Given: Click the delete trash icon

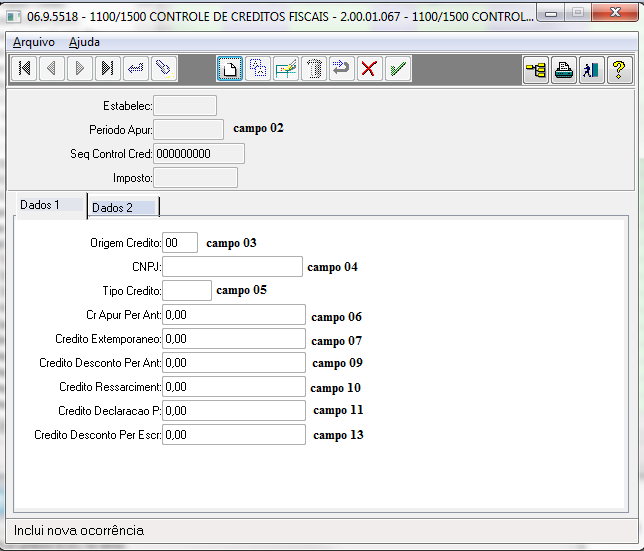Looking at the screenshot, I should coord(314,69).
